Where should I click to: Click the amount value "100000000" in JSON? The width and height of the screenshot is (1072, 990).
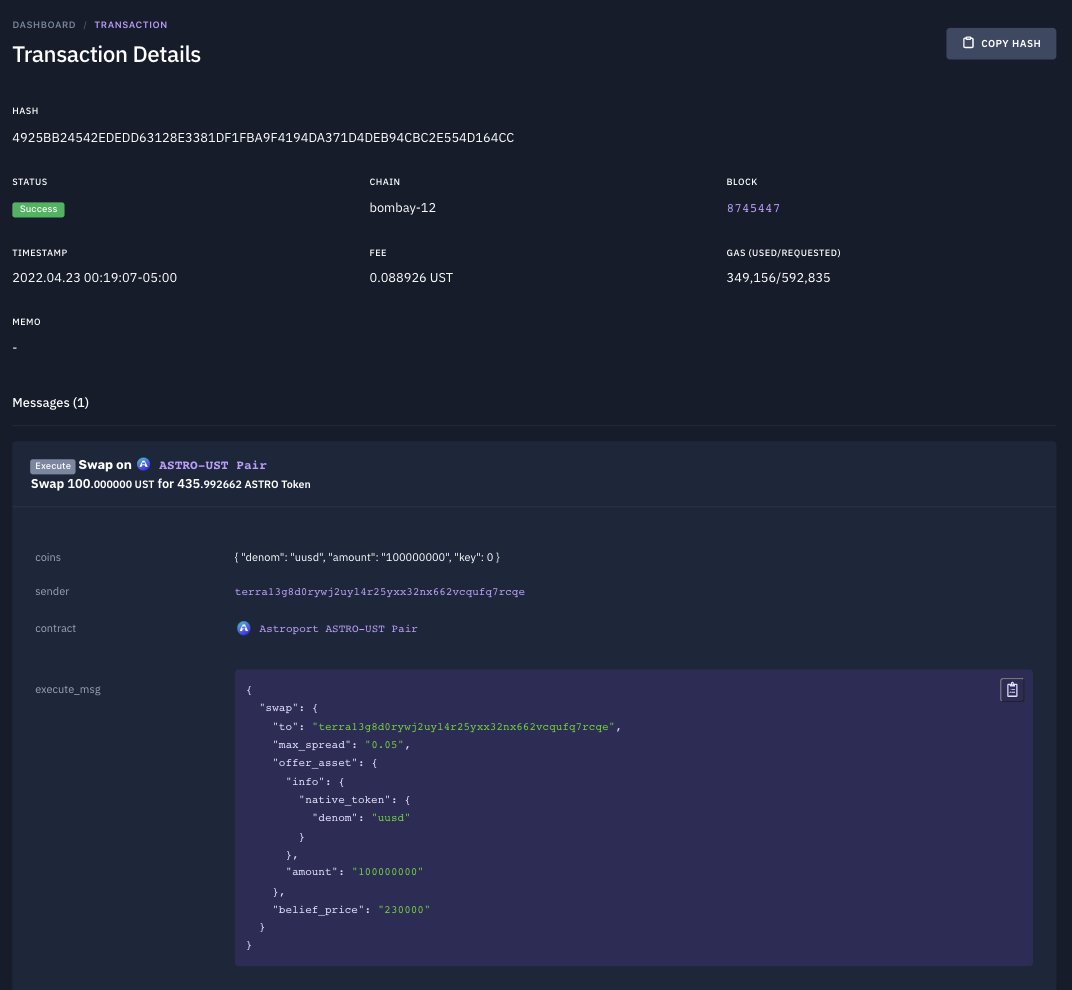388,872
